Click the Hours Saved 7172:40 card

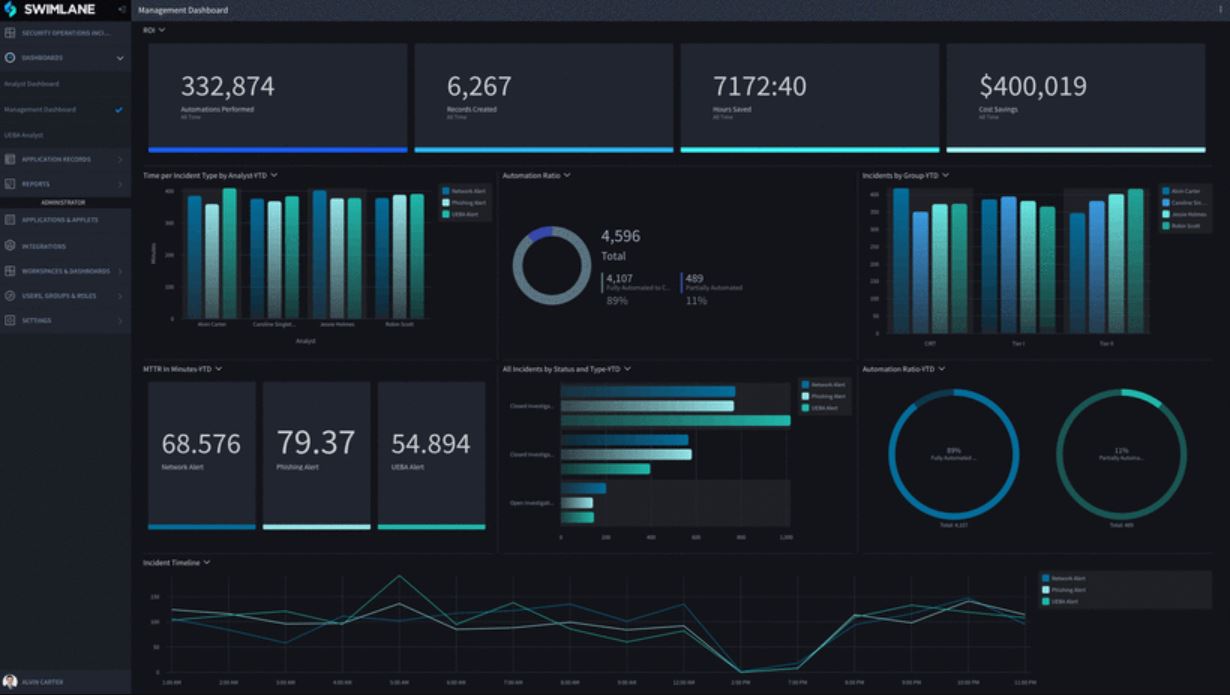[x=810, y=97]
